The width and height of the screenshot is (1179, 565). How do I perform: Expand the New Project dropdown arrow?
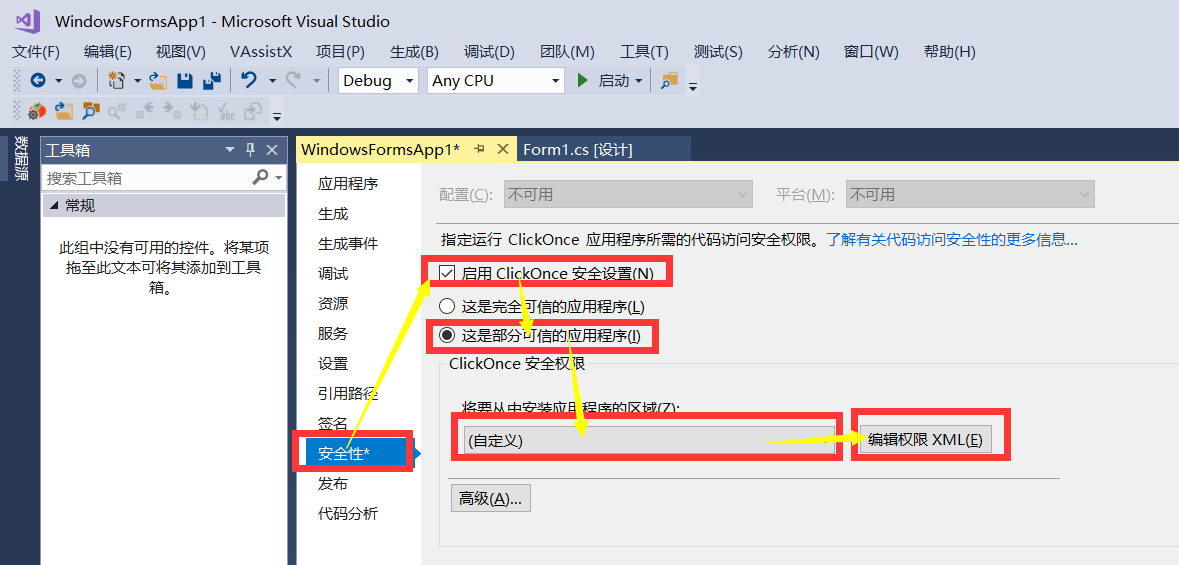pos(137,80)
